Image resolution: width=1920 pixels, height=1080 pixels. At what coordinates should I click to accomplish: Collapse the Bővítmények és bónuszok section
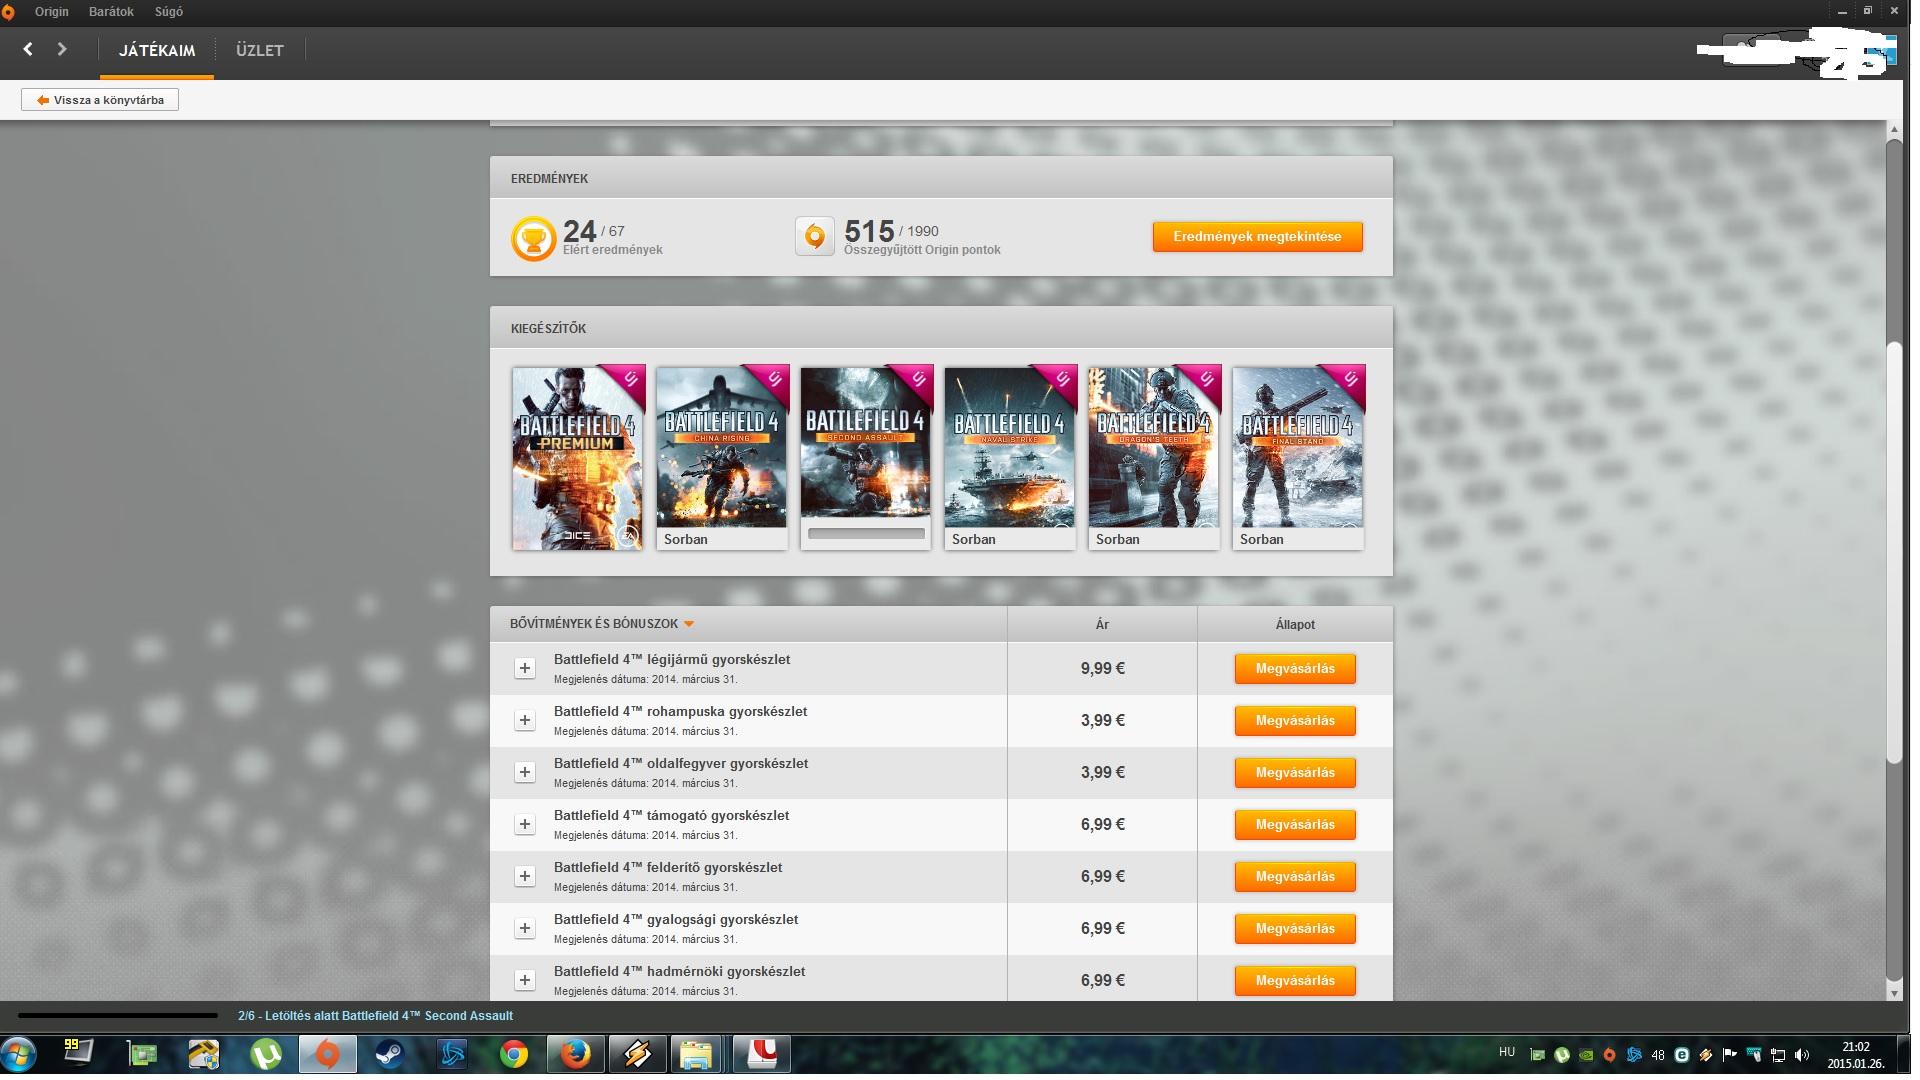click(688, 624)
